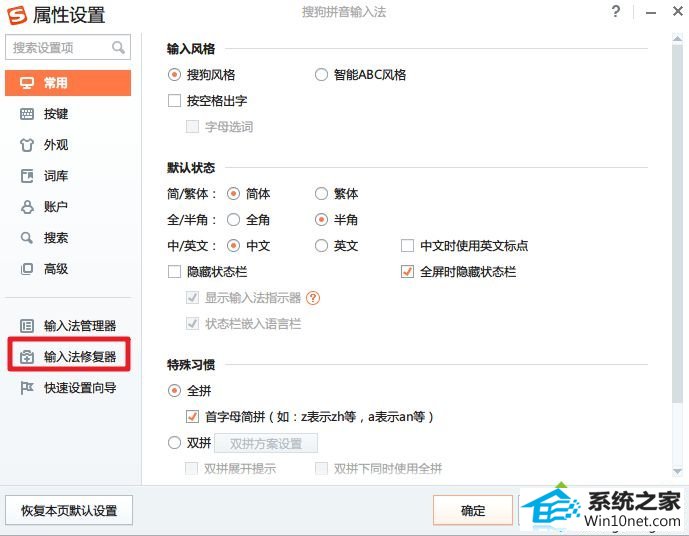The height and width of the screenshot is (536, 689).
Task: Click the user icon beside 账户
Action: pos(27,206)
